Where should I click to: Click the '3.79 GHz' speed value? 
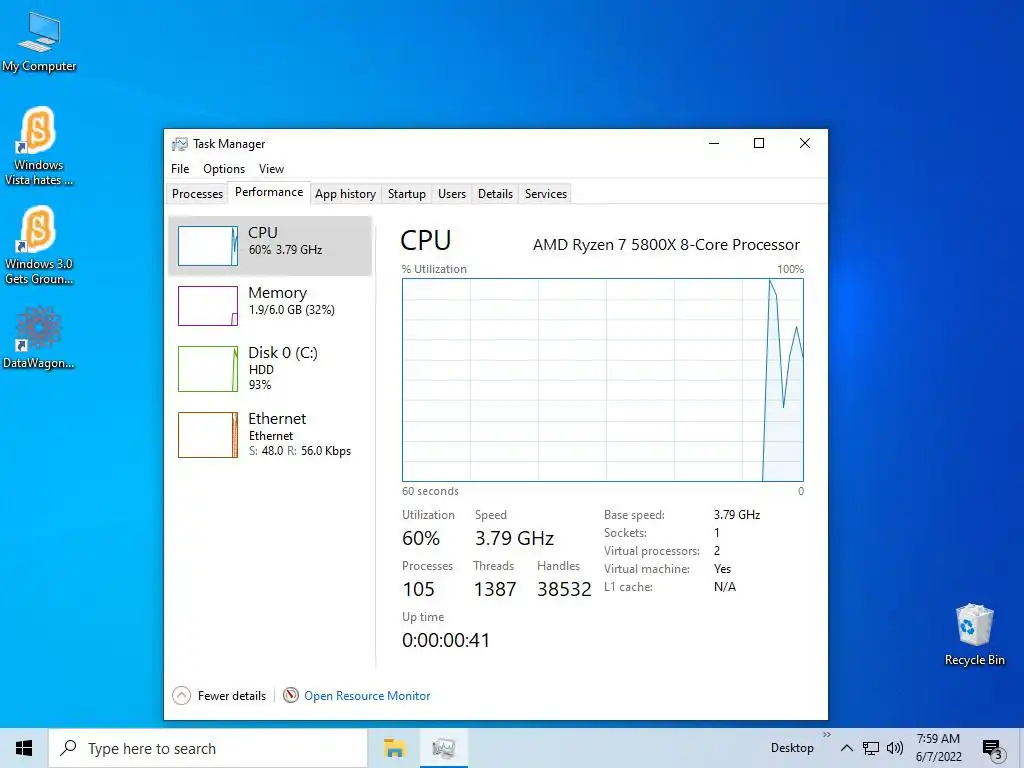click(x=515, y=538)
